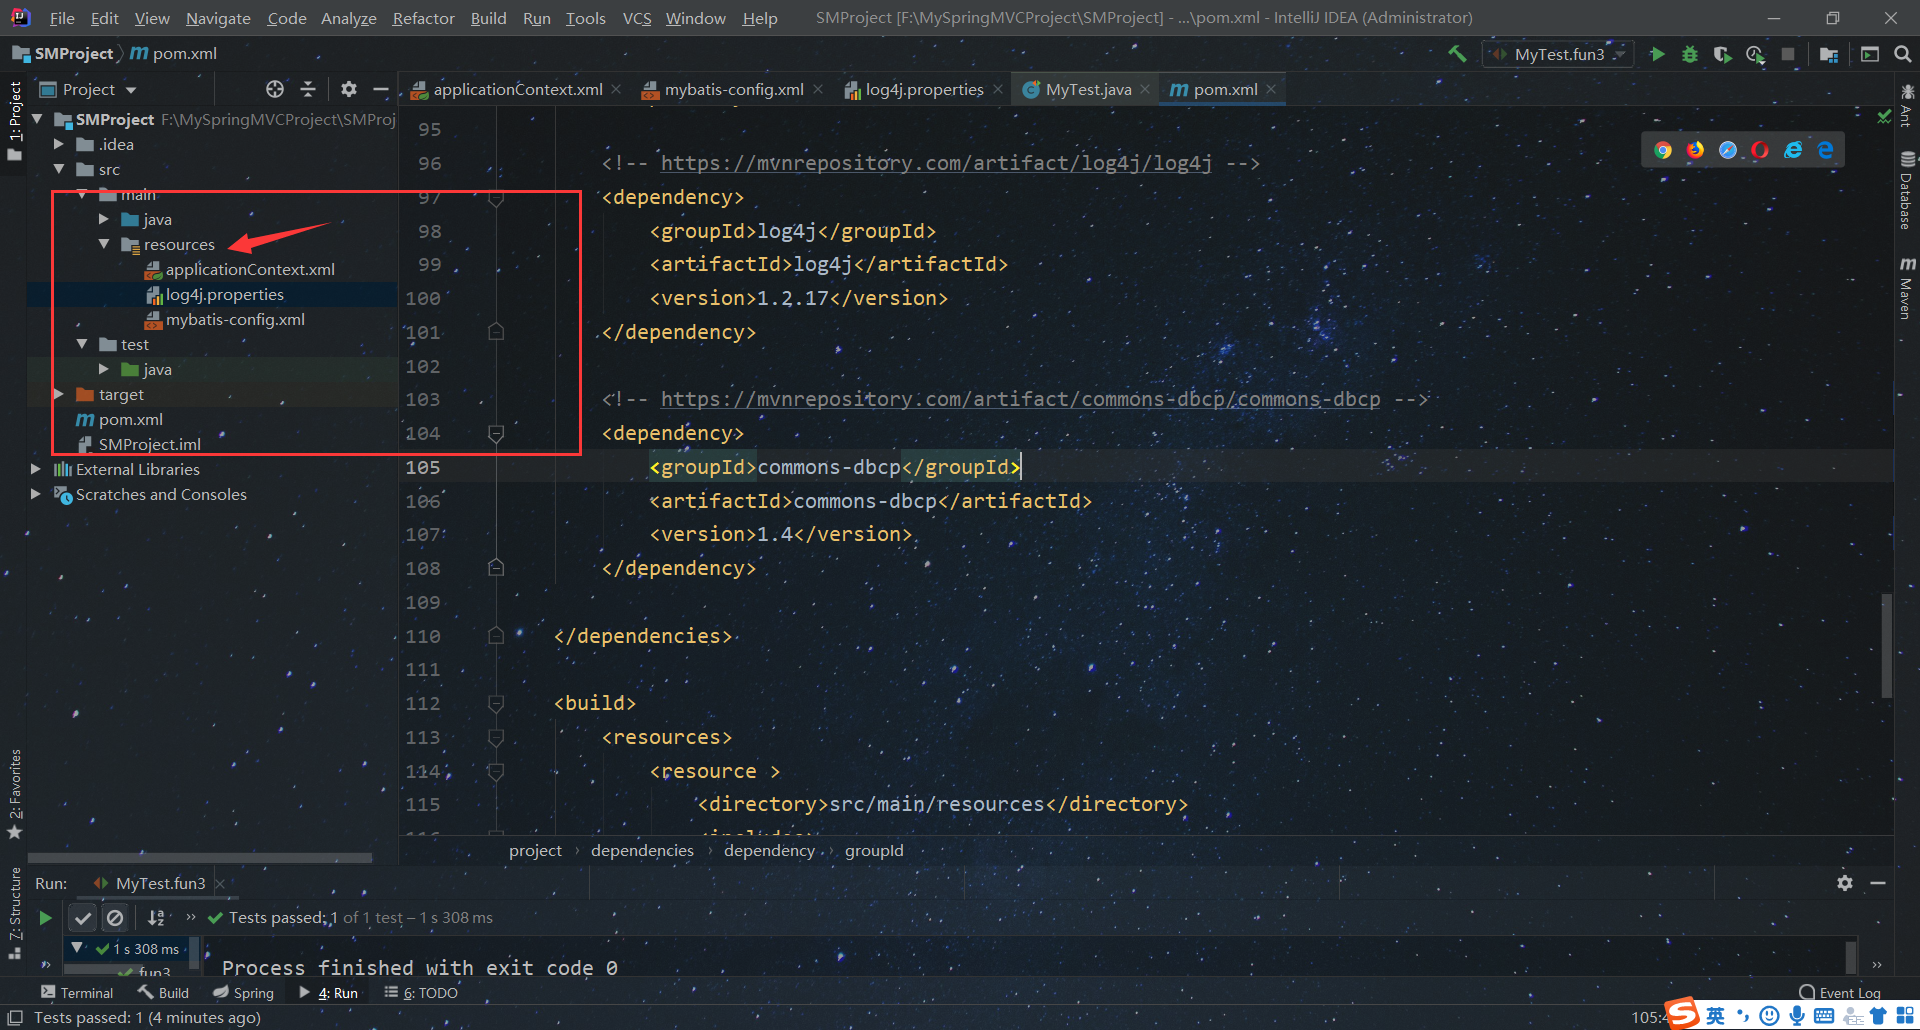This screenshot has width=1920, height=1030.
Task: Open the 6: TODO tool window
Action: 421,993
